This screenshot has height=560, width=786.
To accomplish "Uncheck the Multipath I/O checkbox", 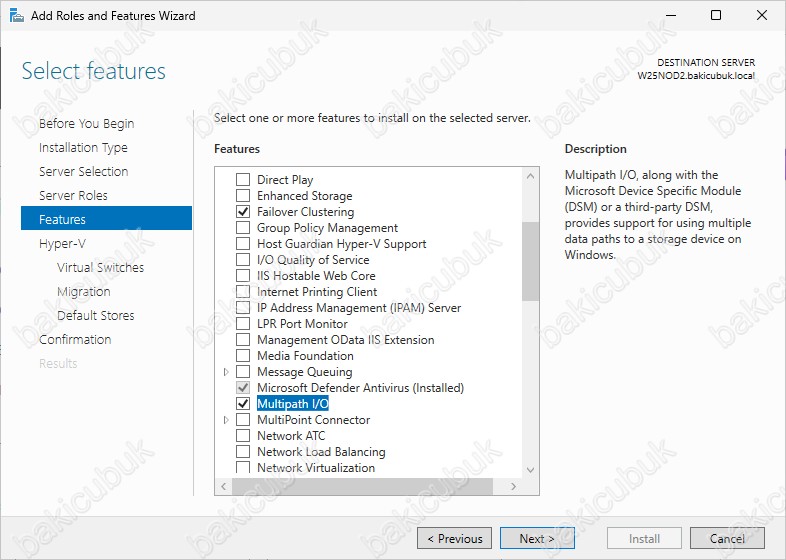I will click(243, 404).
